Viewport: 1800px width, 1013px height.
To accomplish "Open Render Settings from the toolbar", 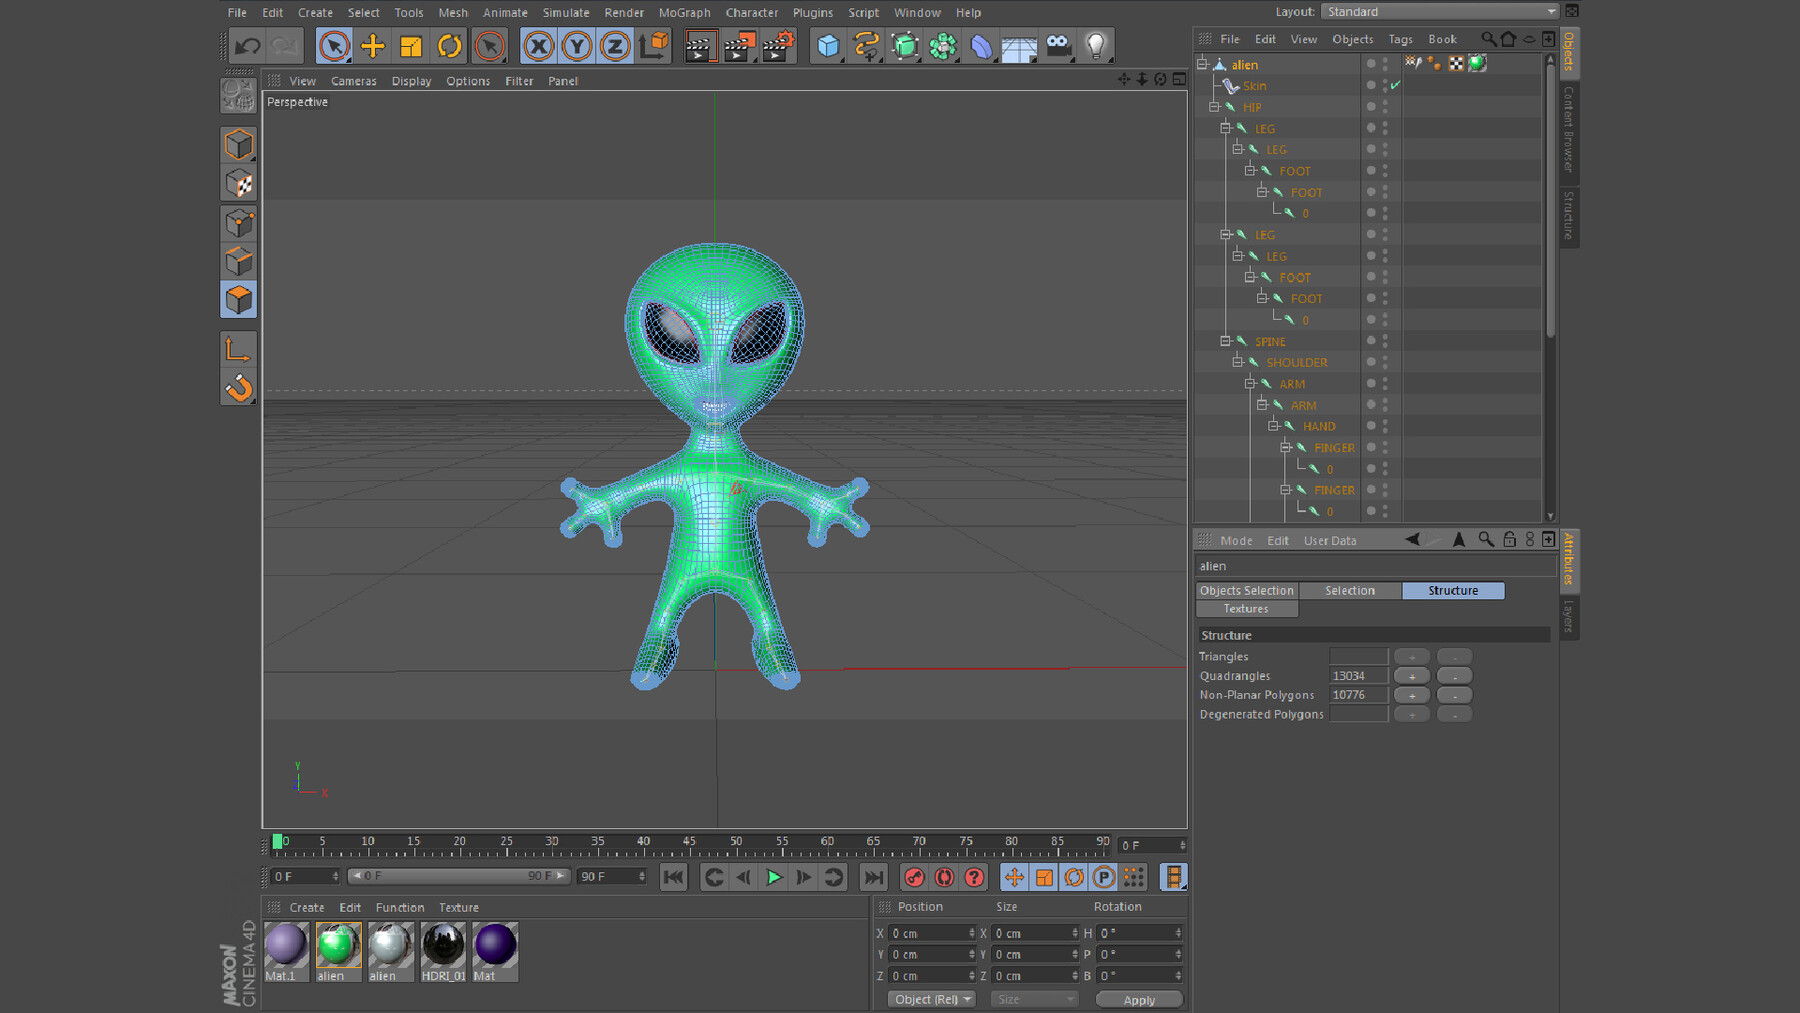I will tap(779, 45).
